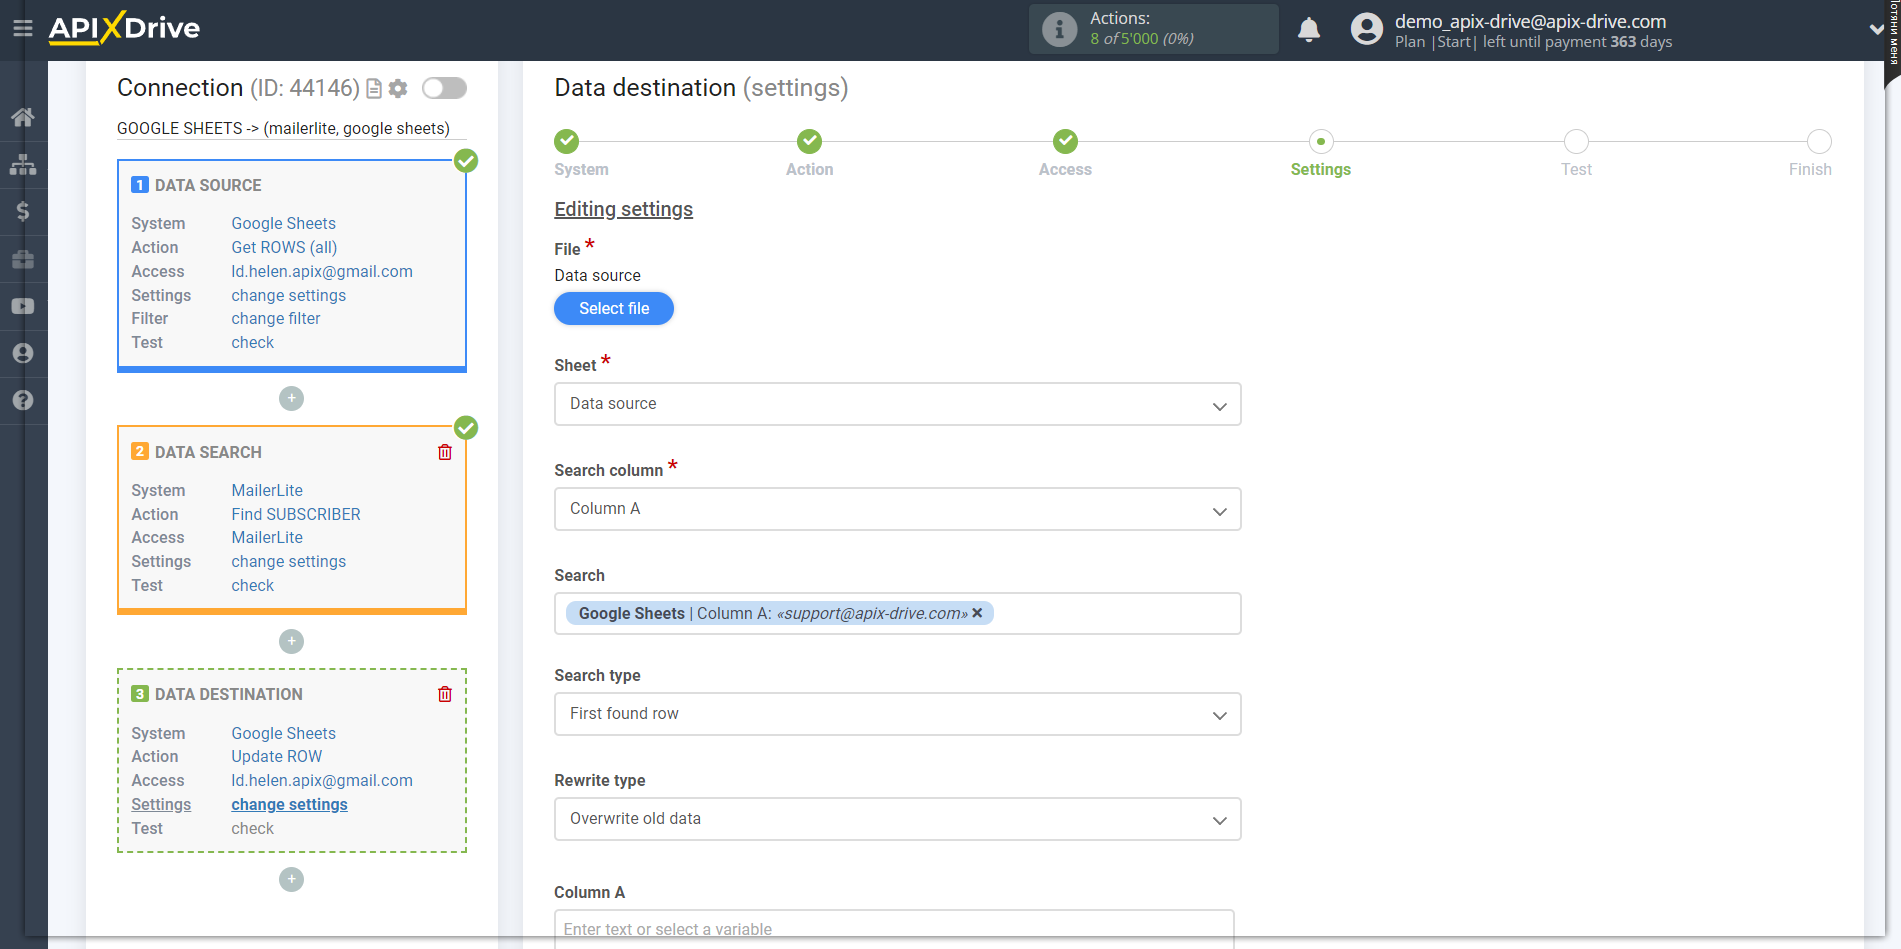
Task: Click change settings in Data Destination
Action: point(289,804)
